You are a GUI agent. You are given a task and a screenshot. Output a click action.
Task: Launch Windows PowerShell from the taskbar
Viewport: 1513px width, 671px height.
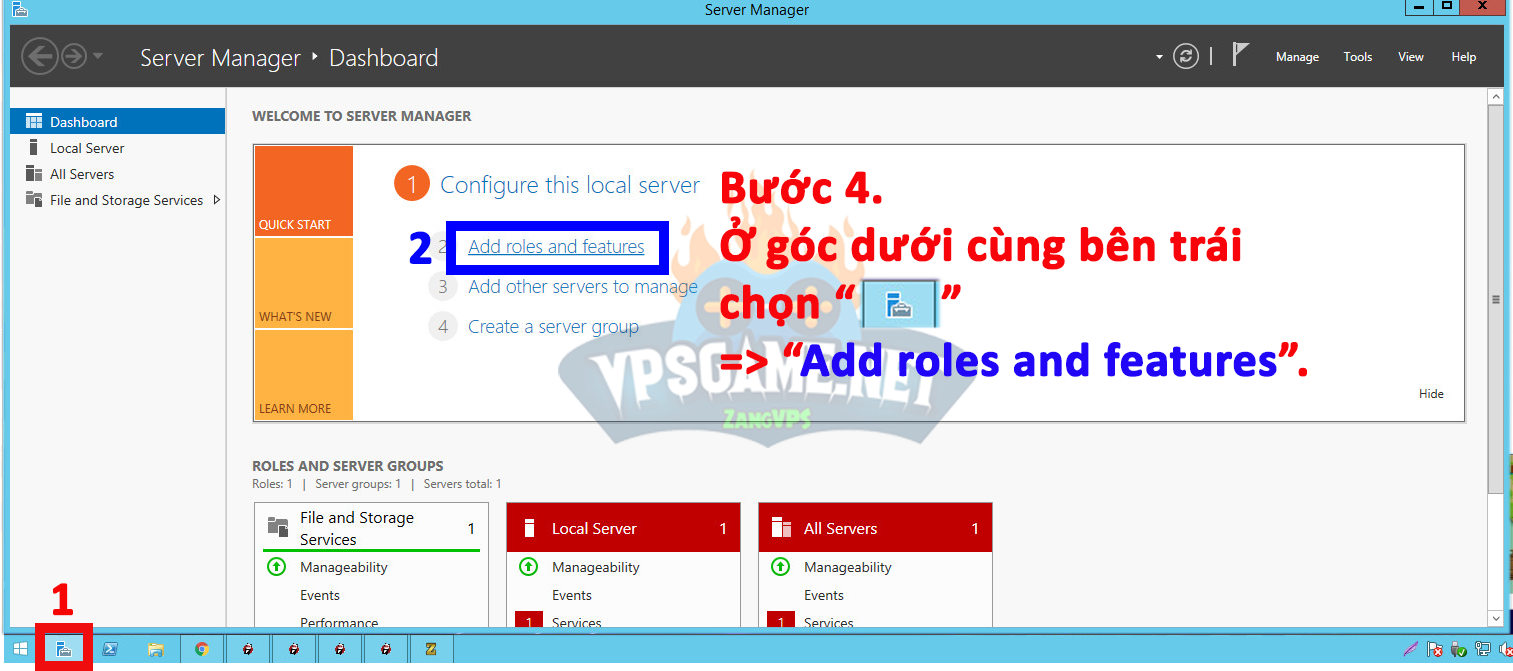coord(110,649)
